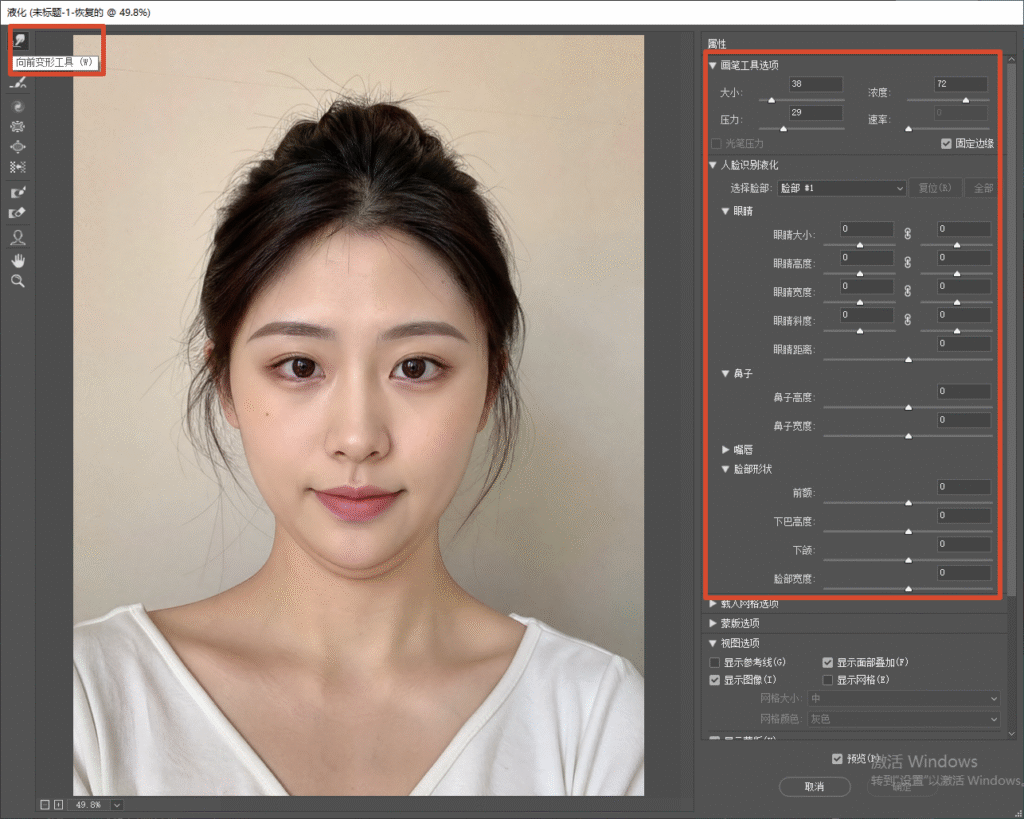
Task: Open the 选择脸部 face dropdown
Action: tap(842, 188)
